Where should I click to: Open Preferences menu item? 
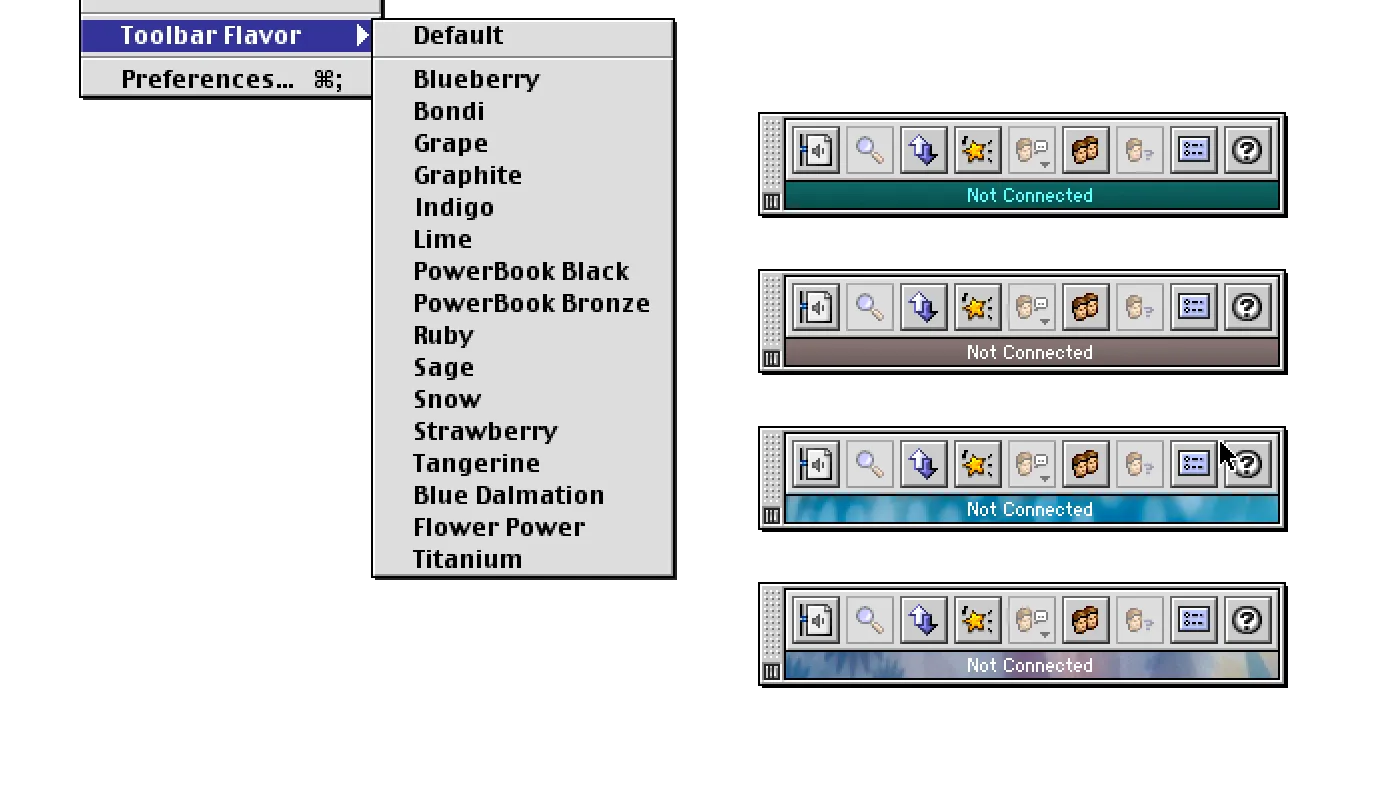[x=227, y=80]
